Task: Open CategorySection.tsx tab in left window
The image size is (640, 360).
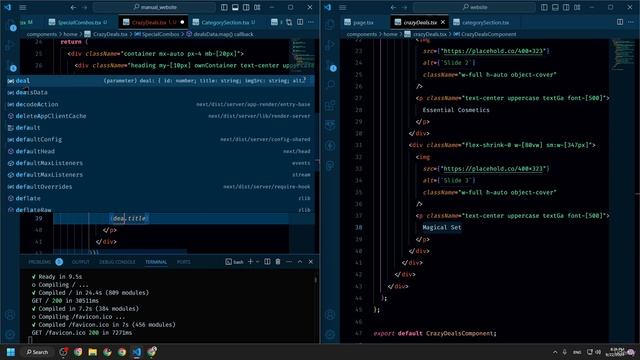Action: 224,22
